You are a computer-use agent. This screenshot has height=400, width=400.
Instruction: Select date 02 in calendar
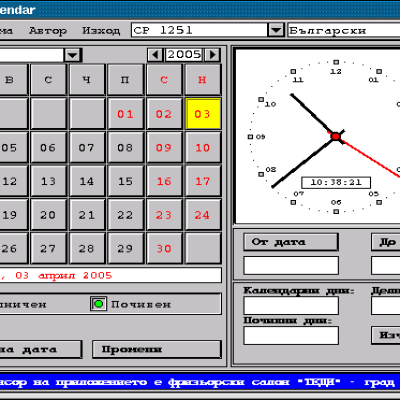tap(164, 114)
